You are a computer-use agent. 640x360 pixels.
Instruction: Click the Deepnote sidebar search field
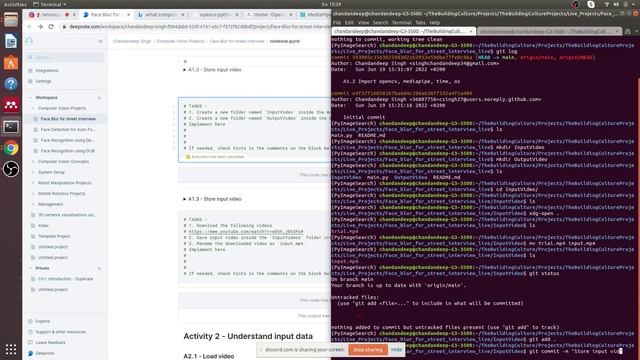65,58
